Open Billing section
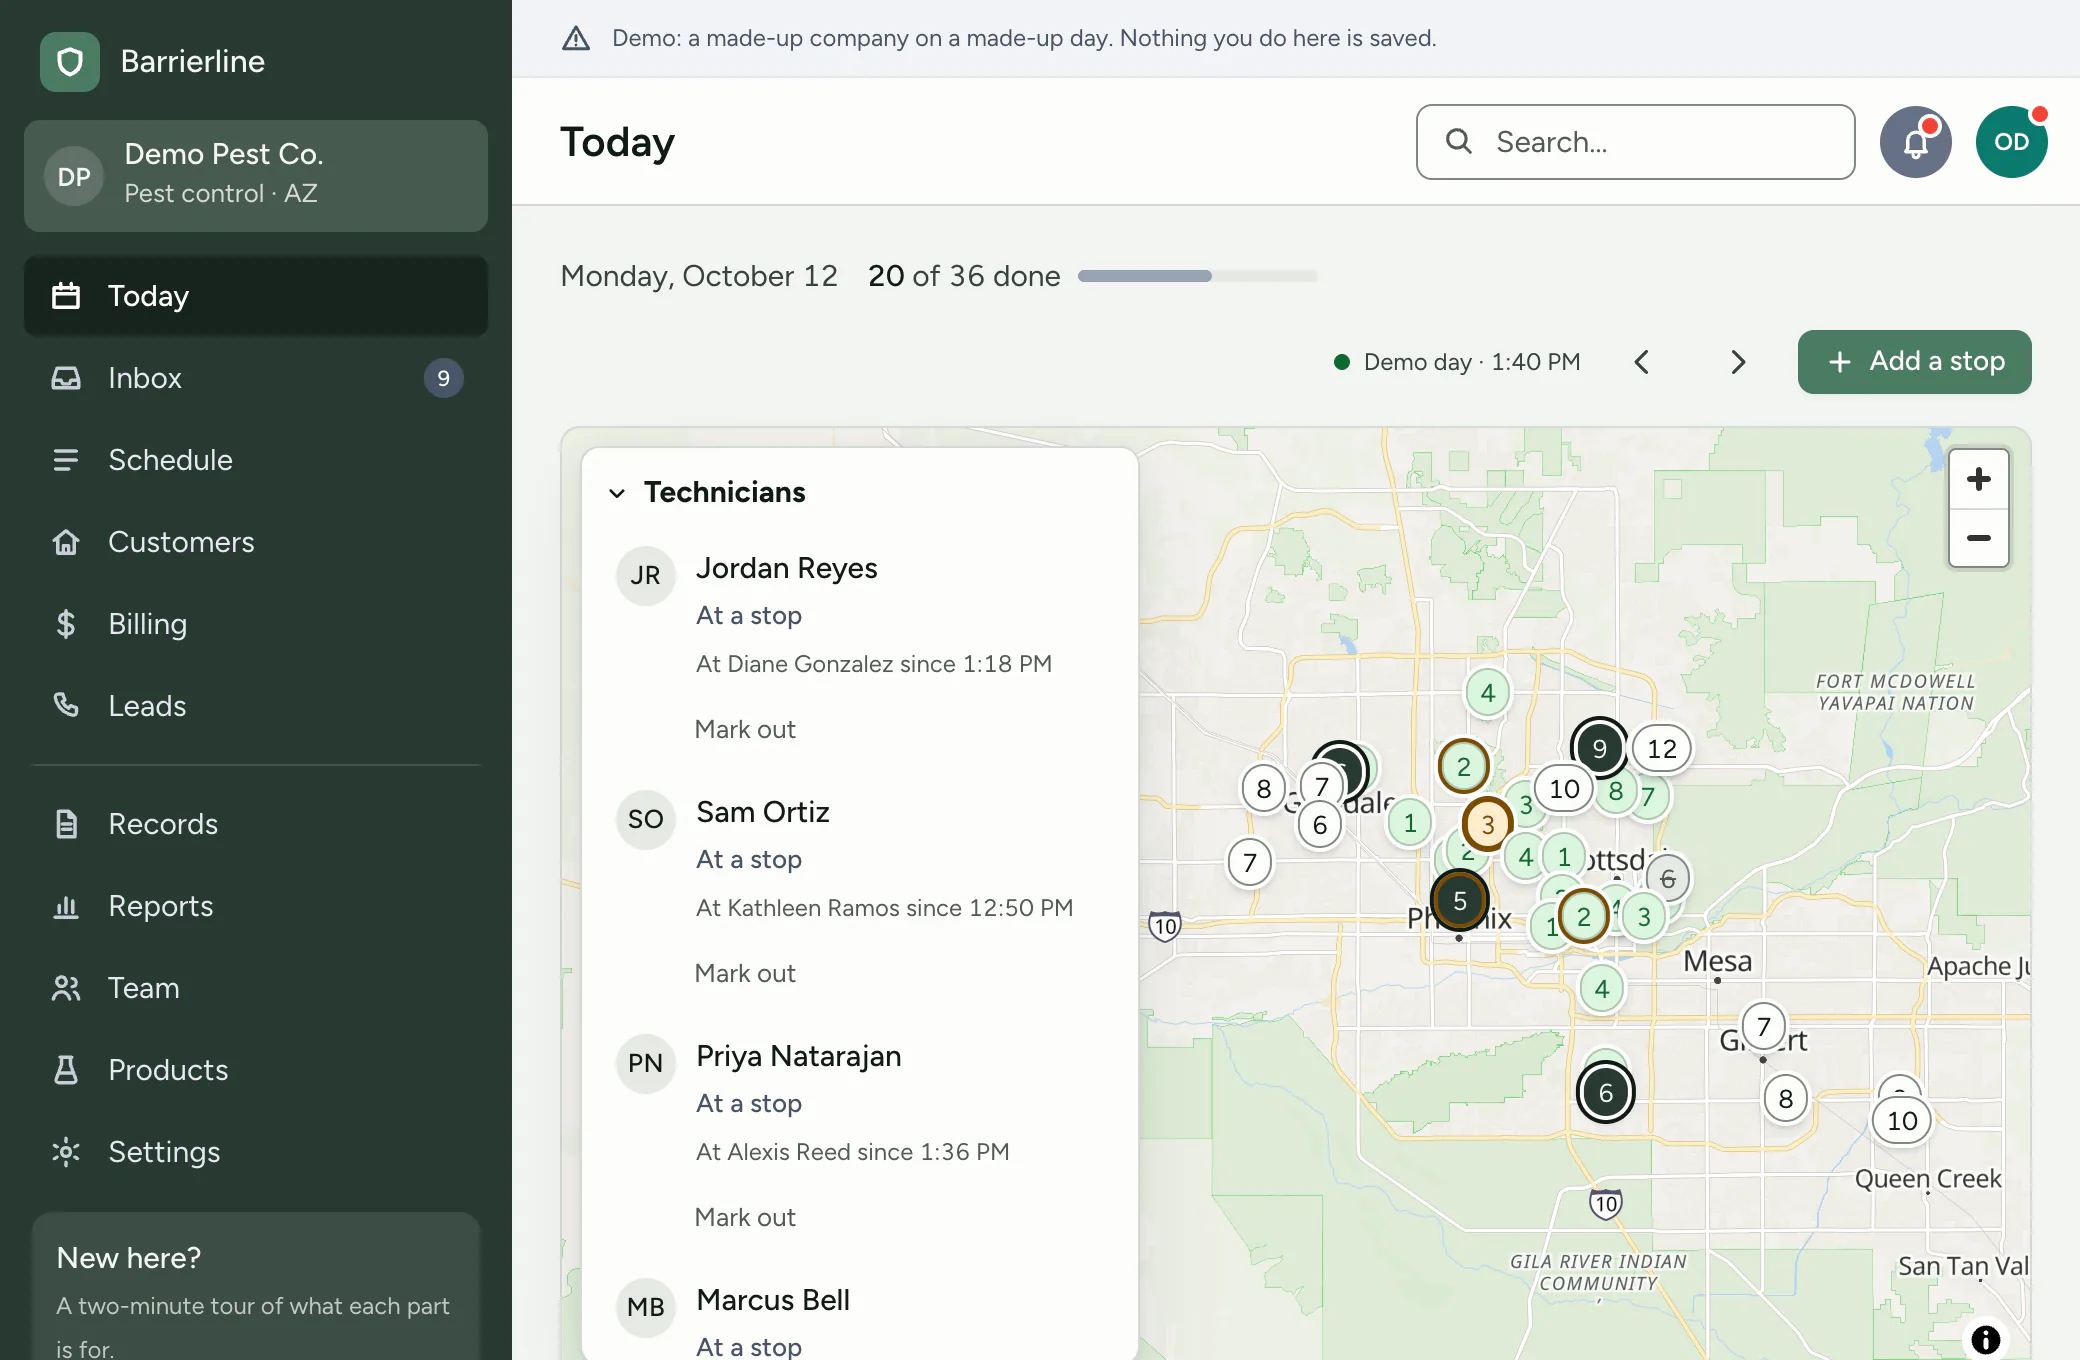This screenshot has width=2080, height=1360. (x=256, y=624)
